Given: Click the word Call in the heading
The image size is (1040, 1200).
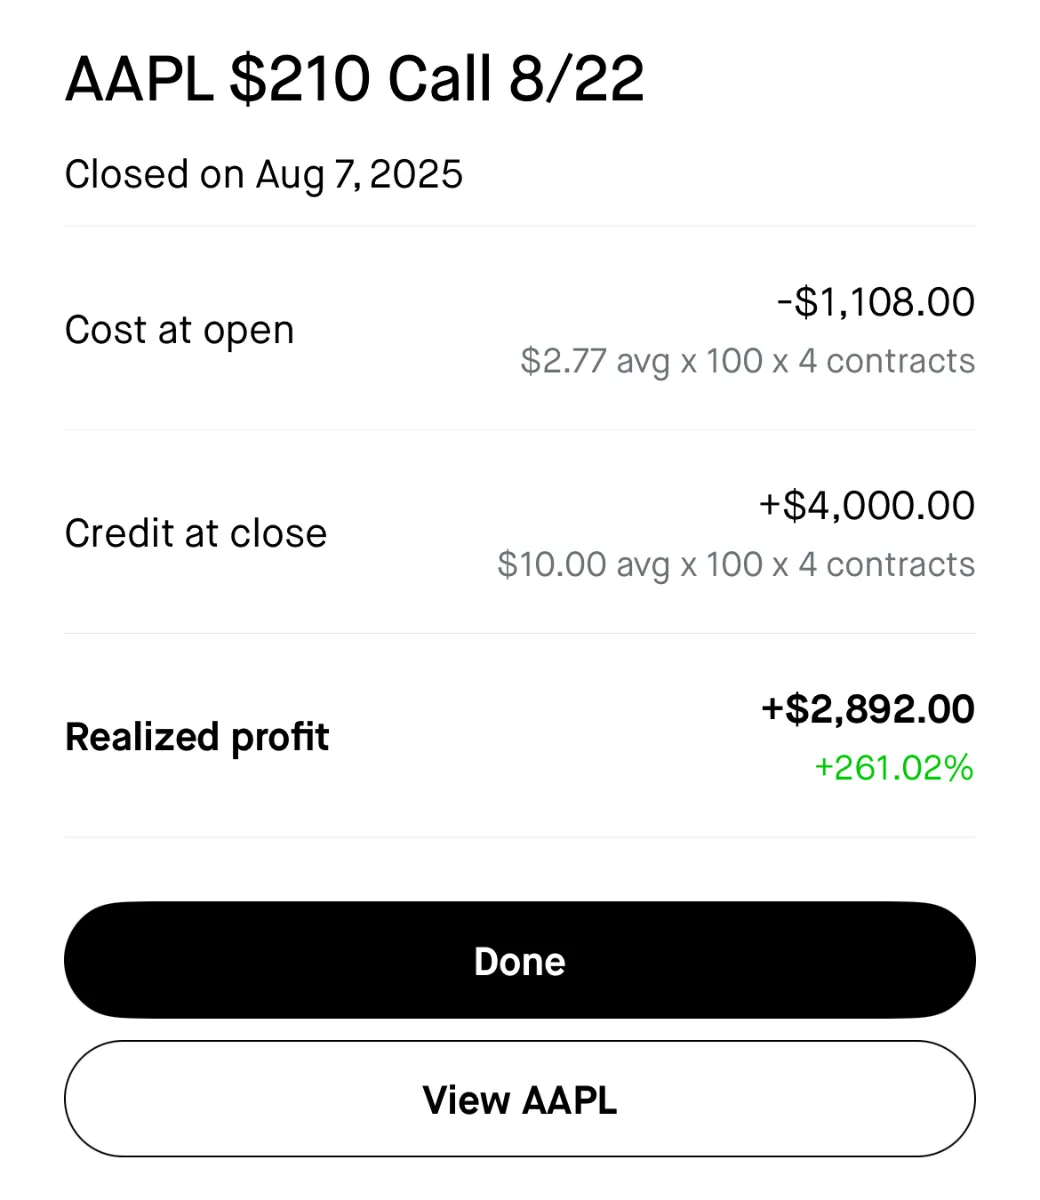Looking at the screenshot, I should 439,80.
